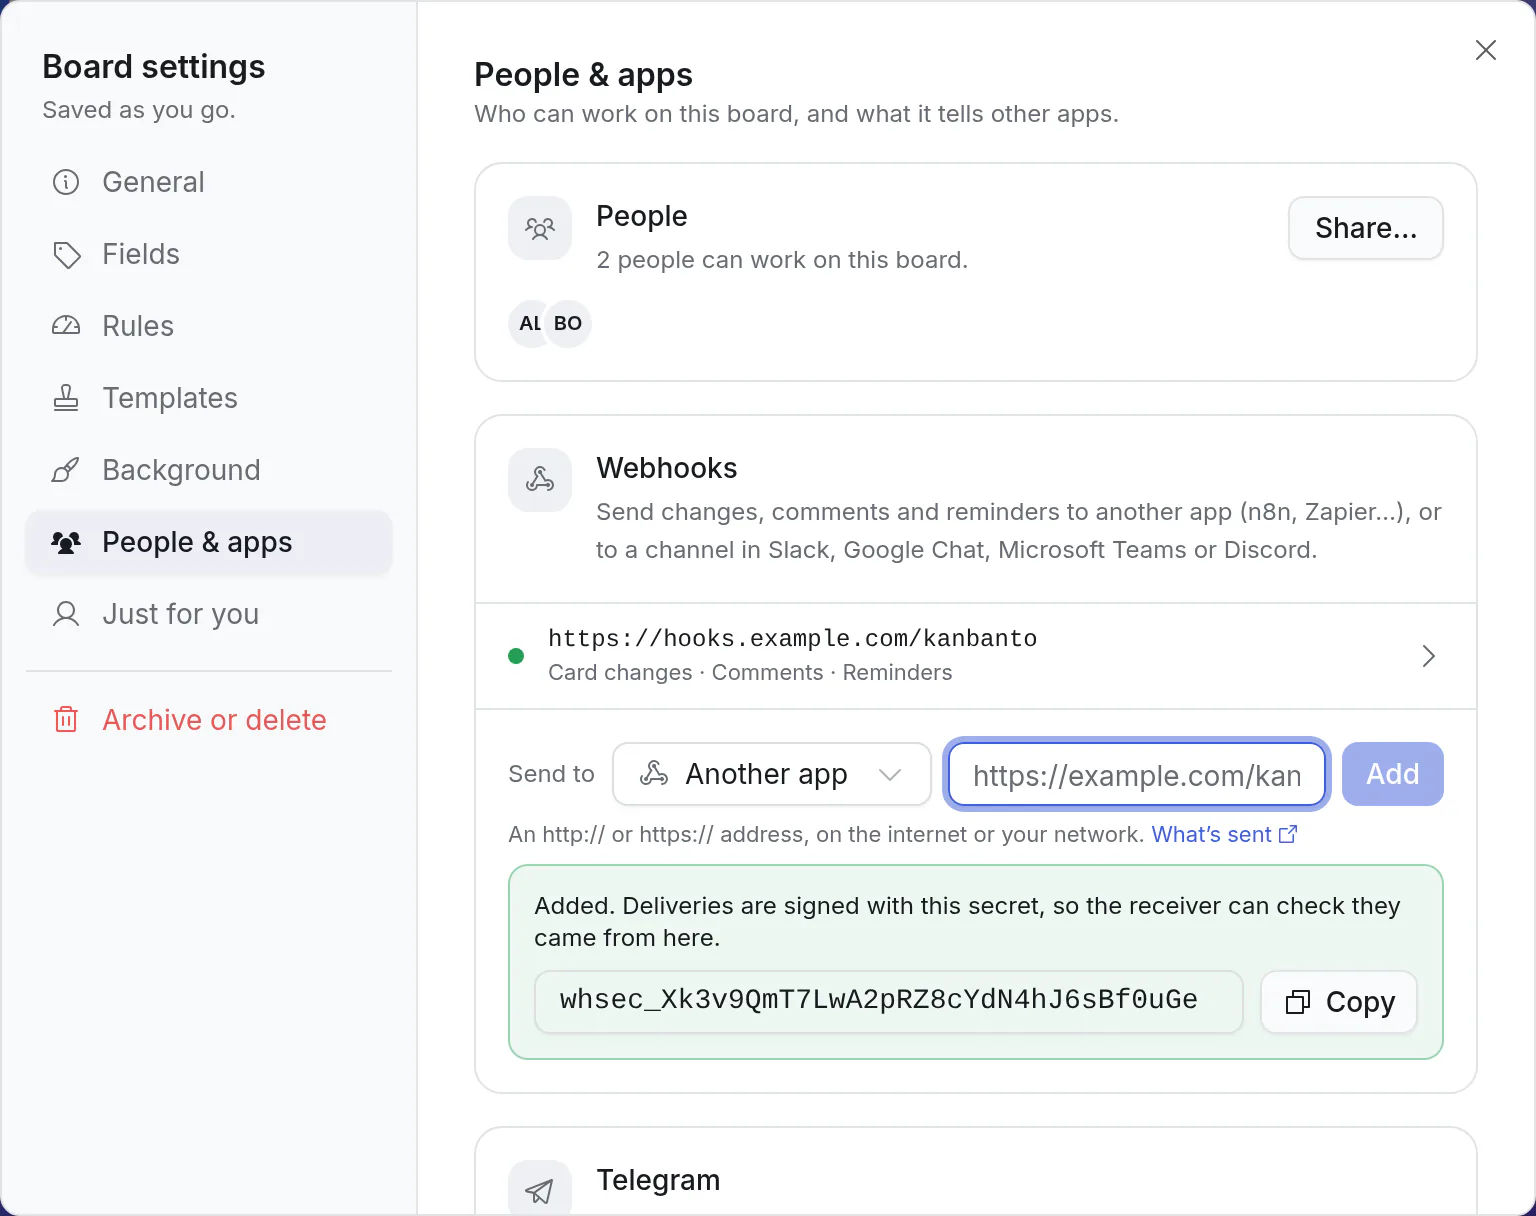Click the AL member avatar

528,324
